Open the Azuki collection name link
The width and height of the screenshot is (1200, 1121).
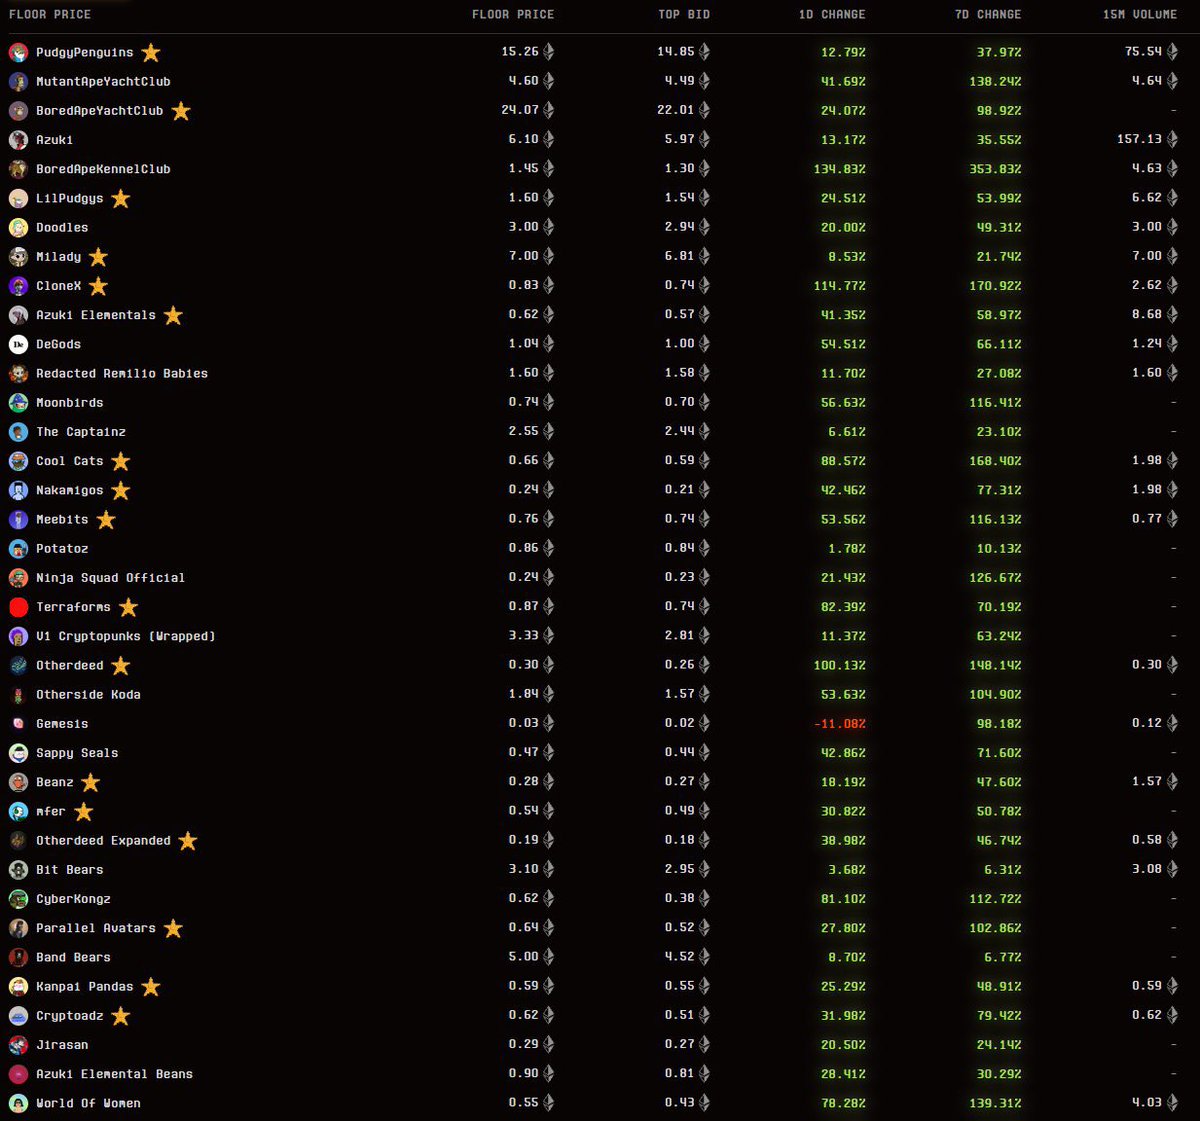tap(54, 140)
